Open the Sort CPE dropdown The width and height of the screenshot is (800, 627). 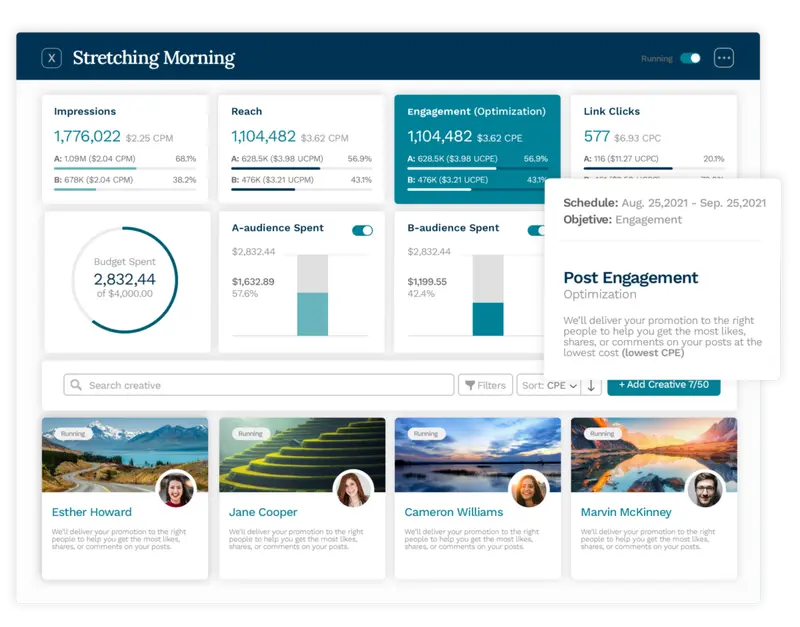click(548, 385)
